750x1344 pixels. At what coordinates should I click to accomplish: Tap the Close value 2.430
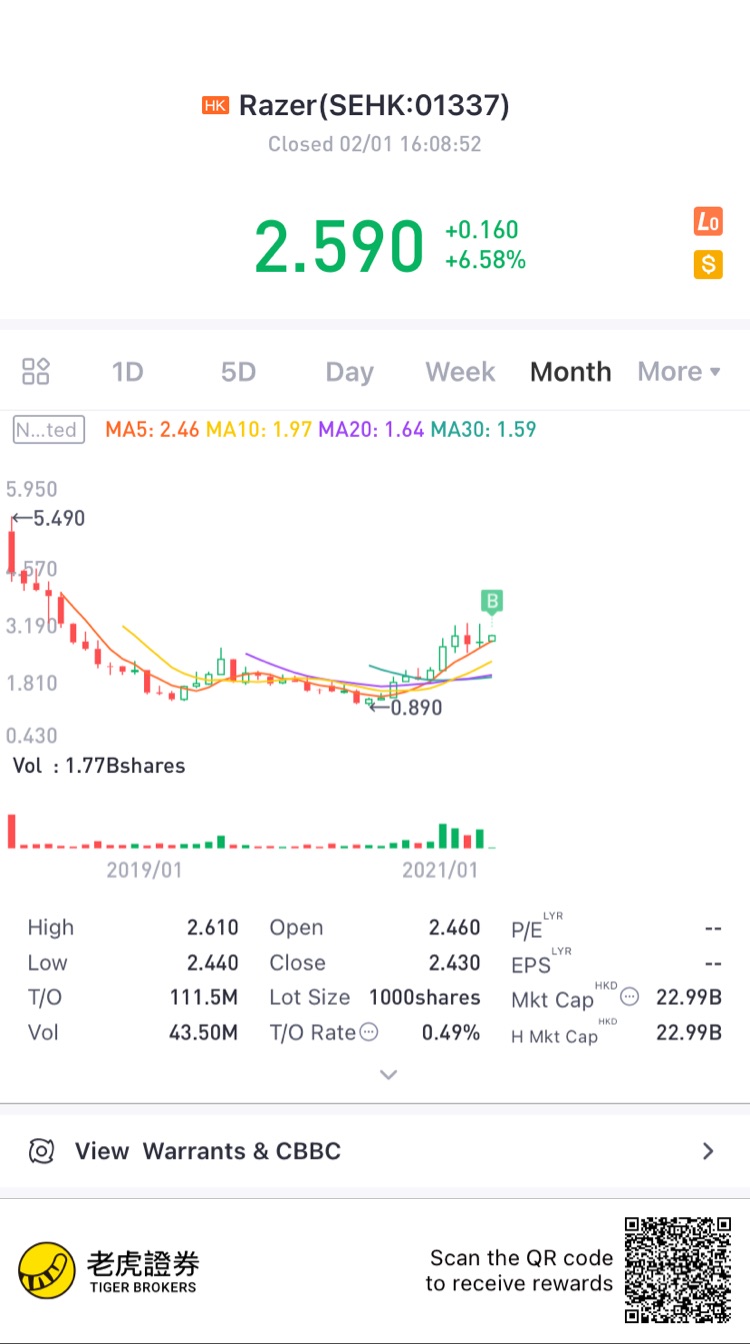coord(455,962)
